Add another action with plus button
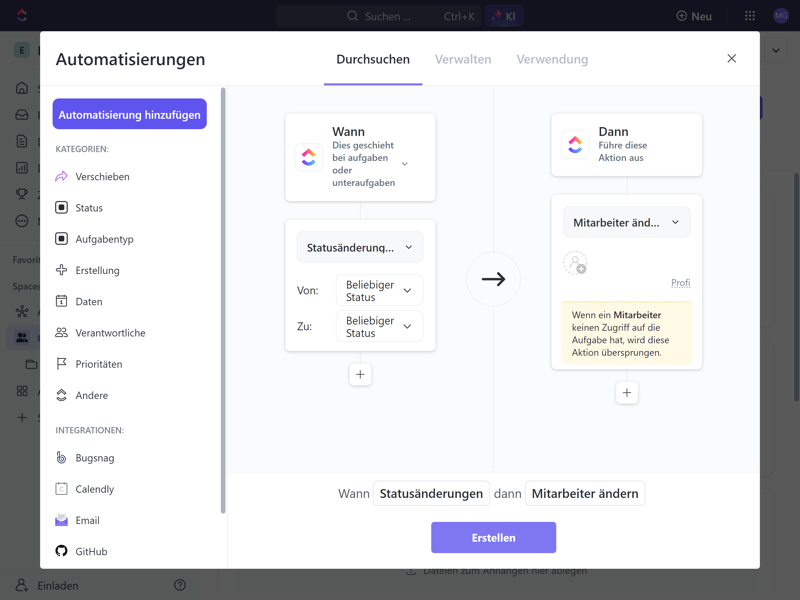The height and width of the screenshot is (600, 800). point(627,393)
